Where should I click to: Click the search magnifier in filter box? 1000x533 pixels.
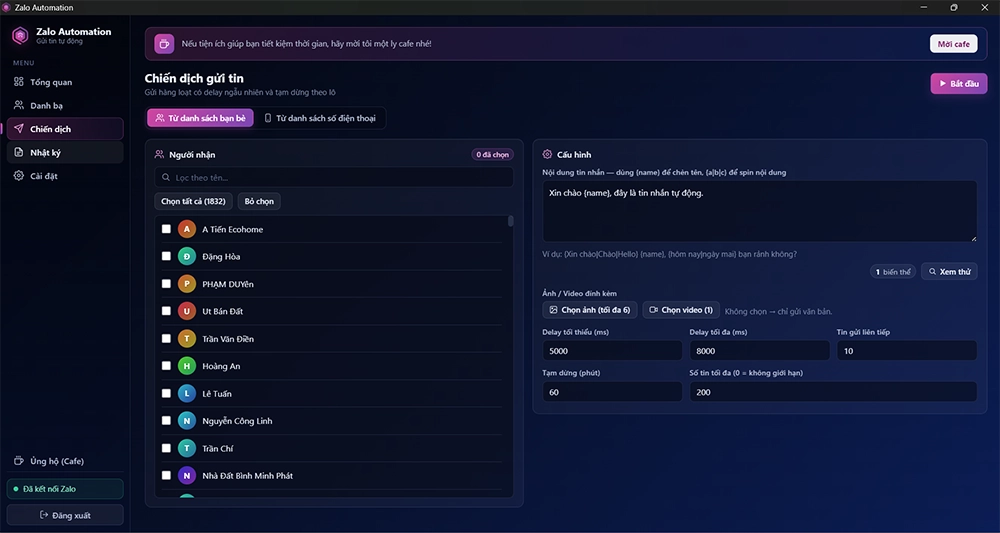(166, 178)
